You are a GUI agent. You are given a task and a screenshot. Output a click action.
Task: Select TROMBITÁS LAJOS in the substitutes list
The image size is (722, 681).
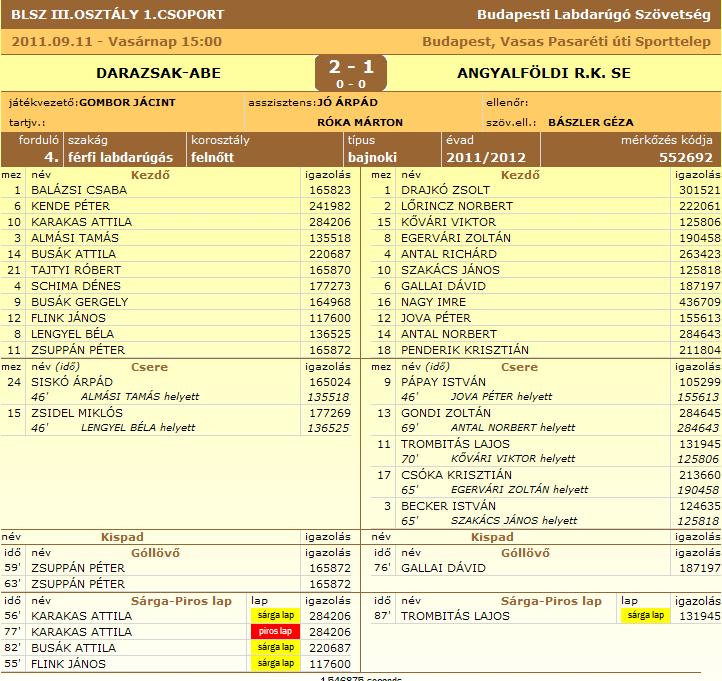[x=455, y=444]
